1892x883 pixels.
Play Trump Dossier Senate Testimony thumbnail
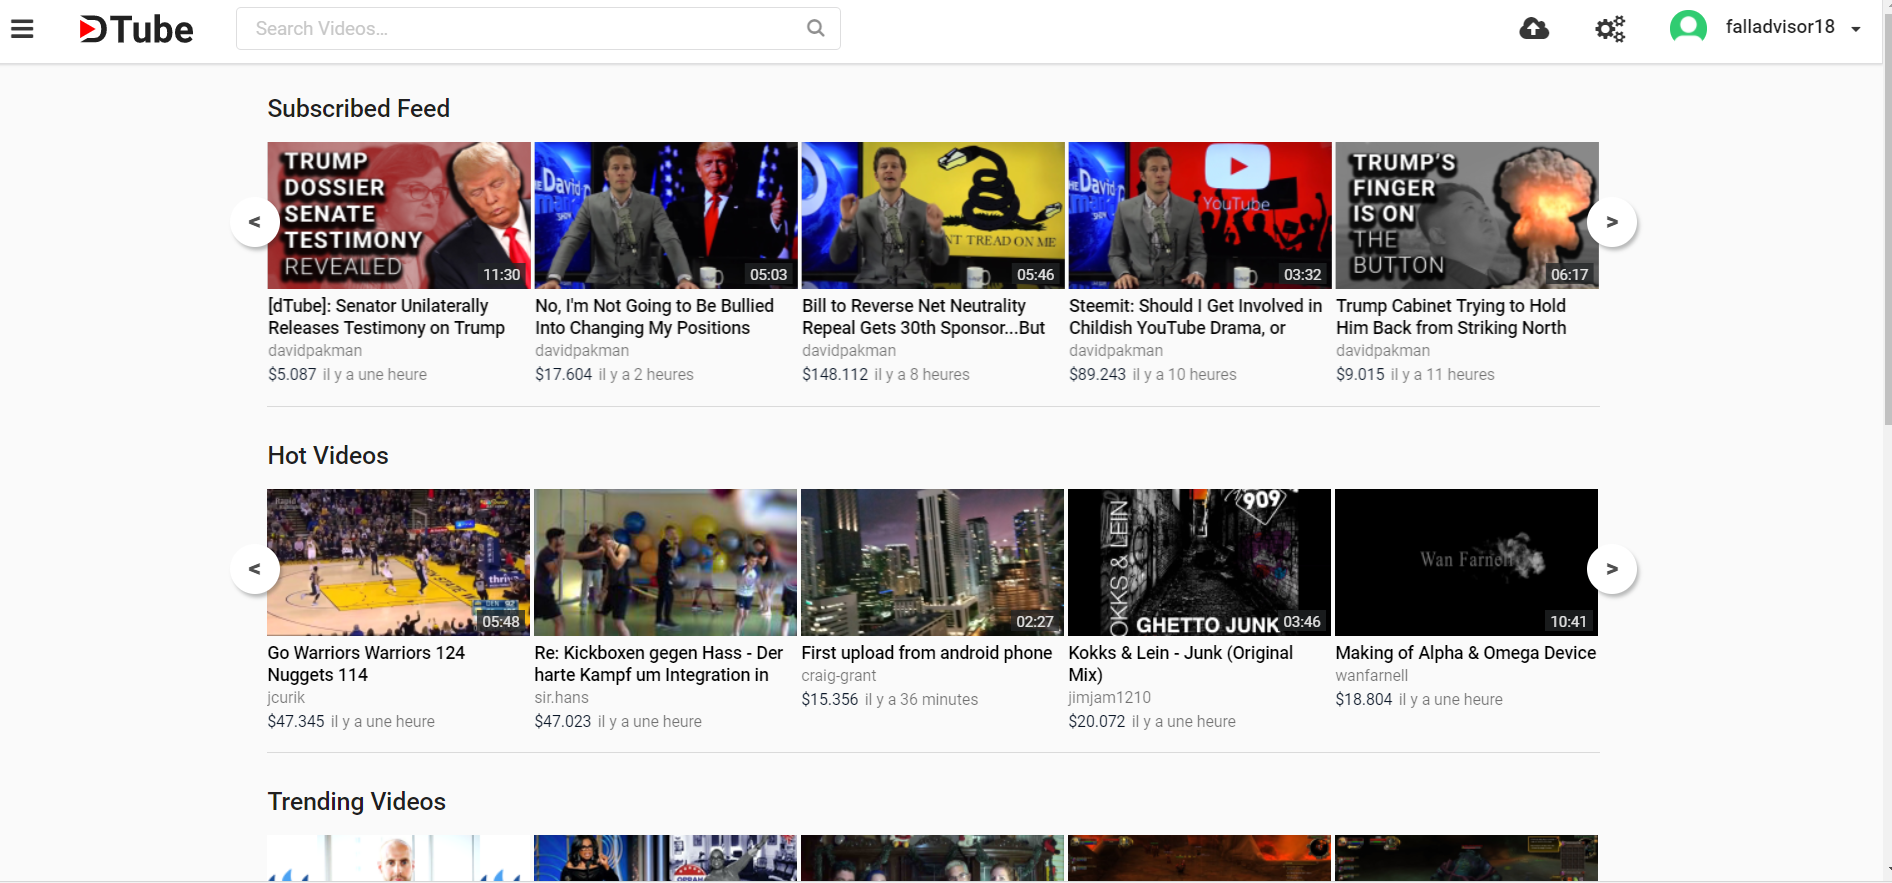[399, 215]
